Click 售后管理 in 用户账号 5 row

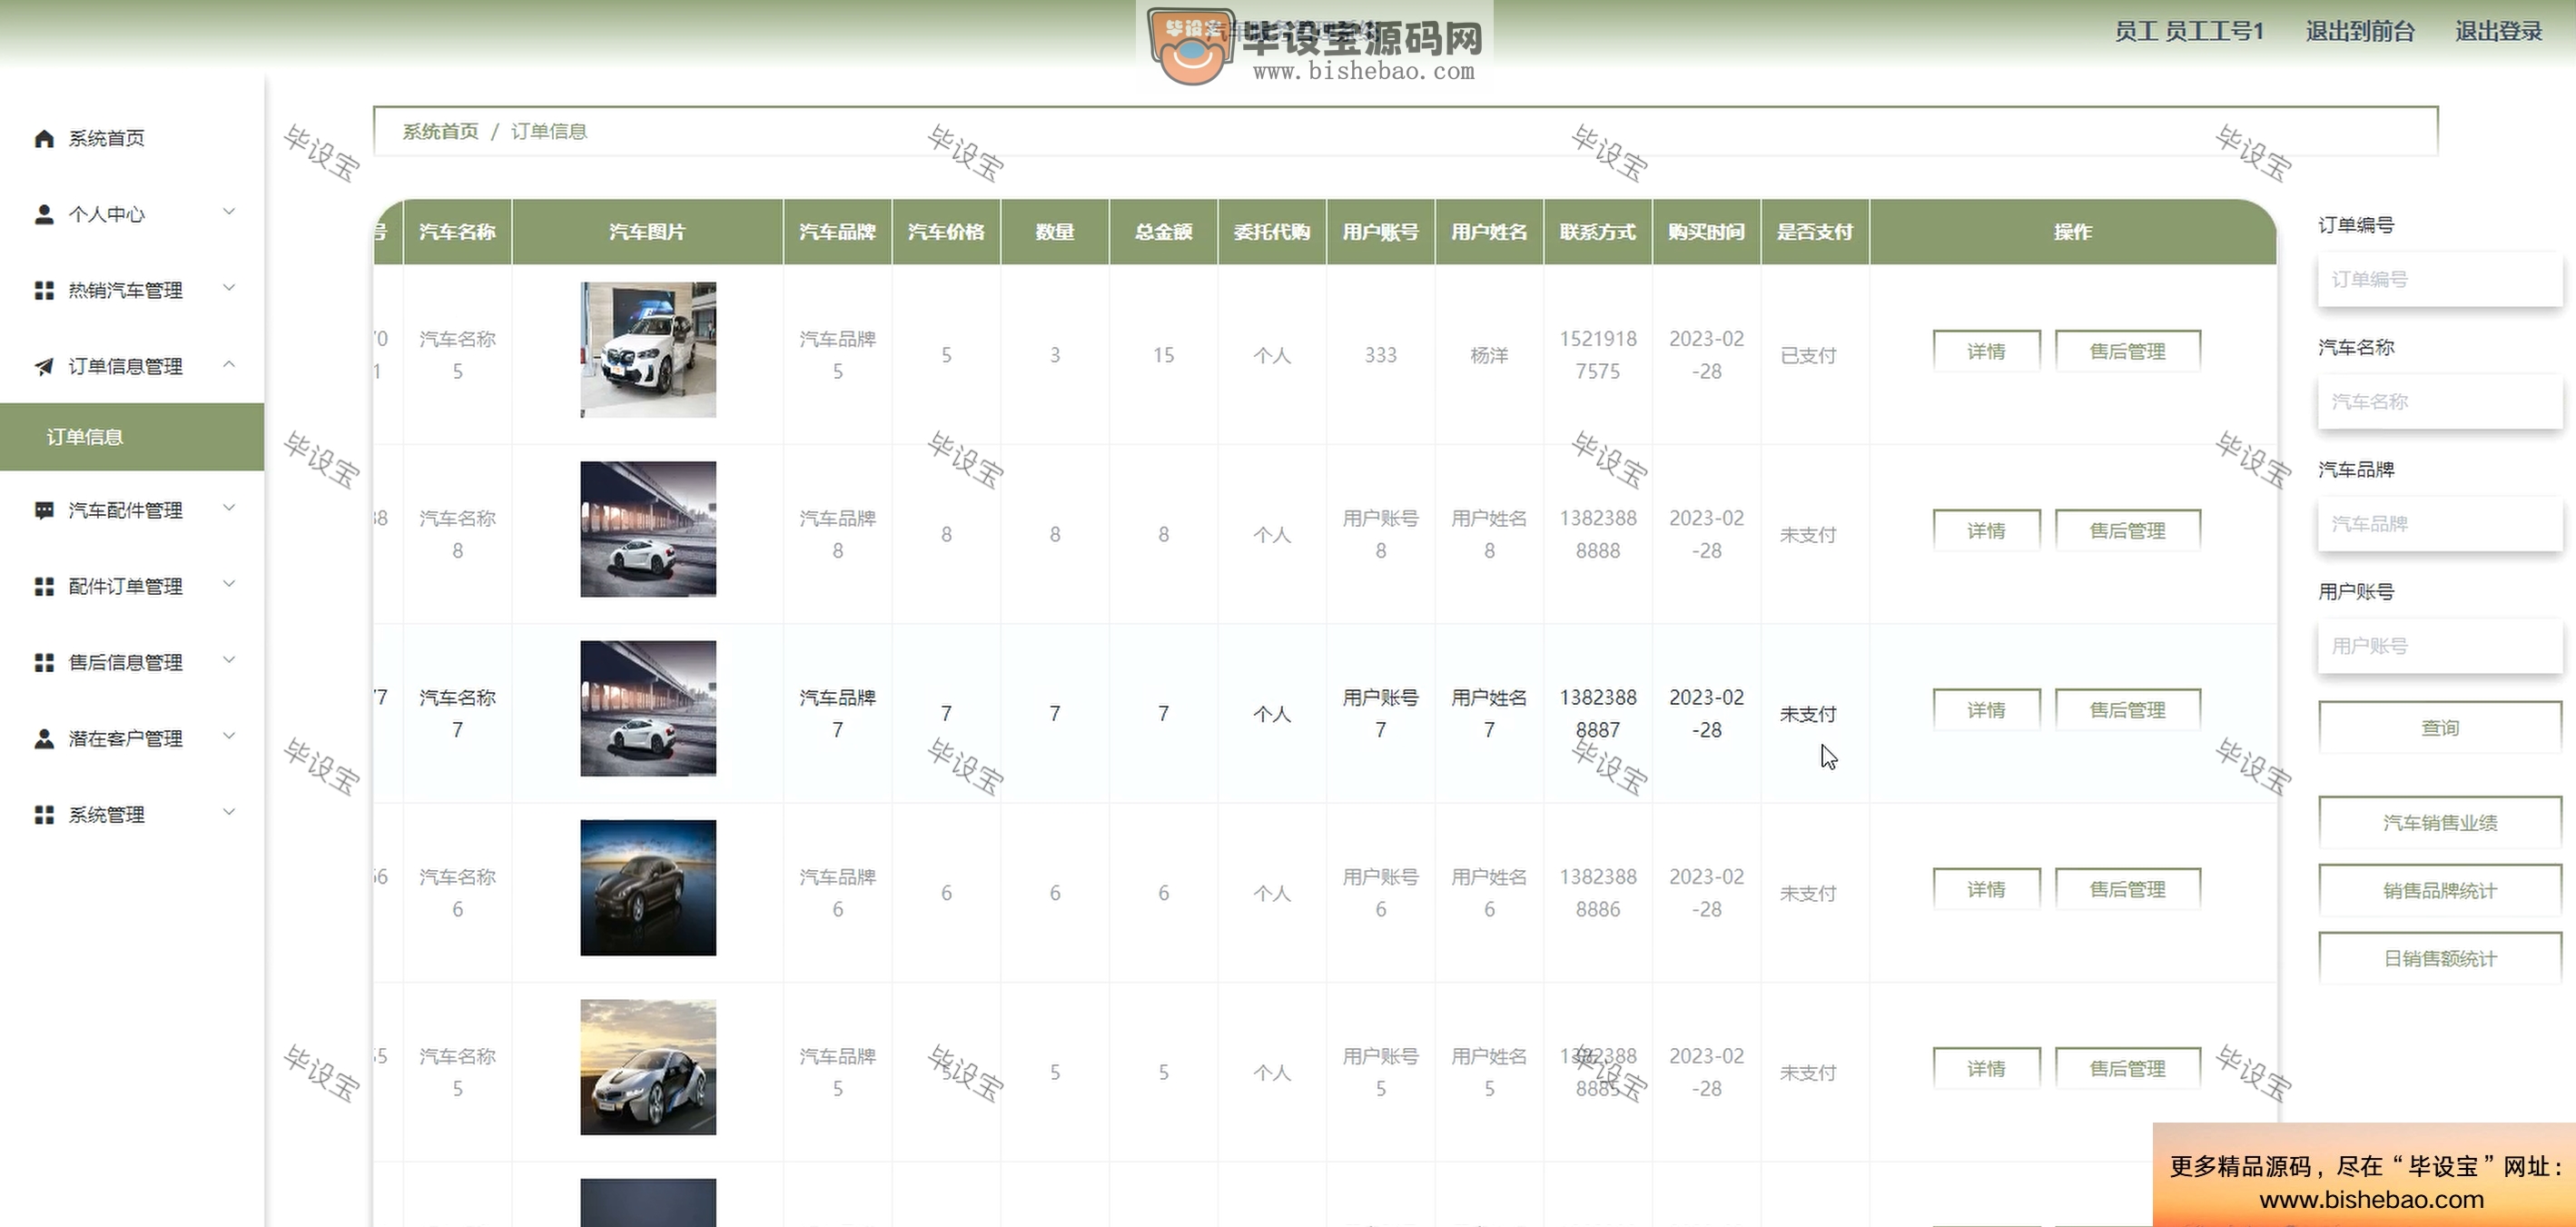tap(2127, 1068)
